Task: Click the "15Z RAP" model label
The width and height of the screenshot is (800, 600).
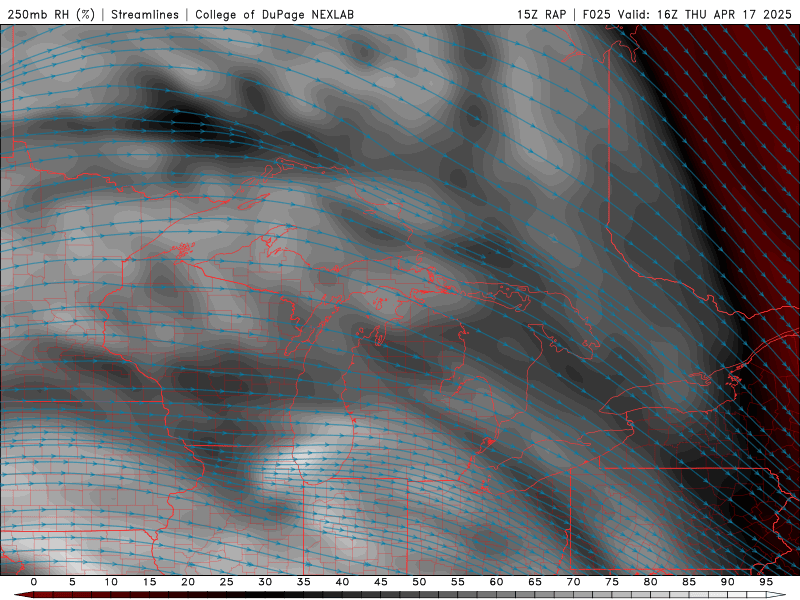Action: [x=541, y=14]
